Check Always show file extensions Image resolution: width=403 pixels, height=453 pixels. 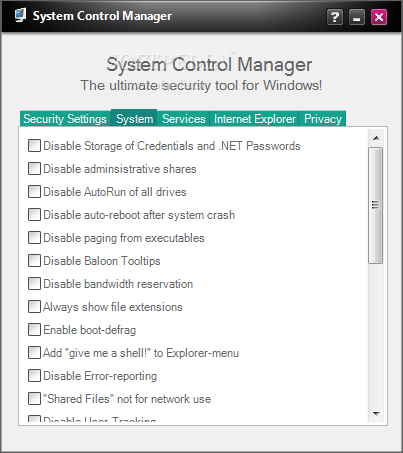(x=34, y=307)
